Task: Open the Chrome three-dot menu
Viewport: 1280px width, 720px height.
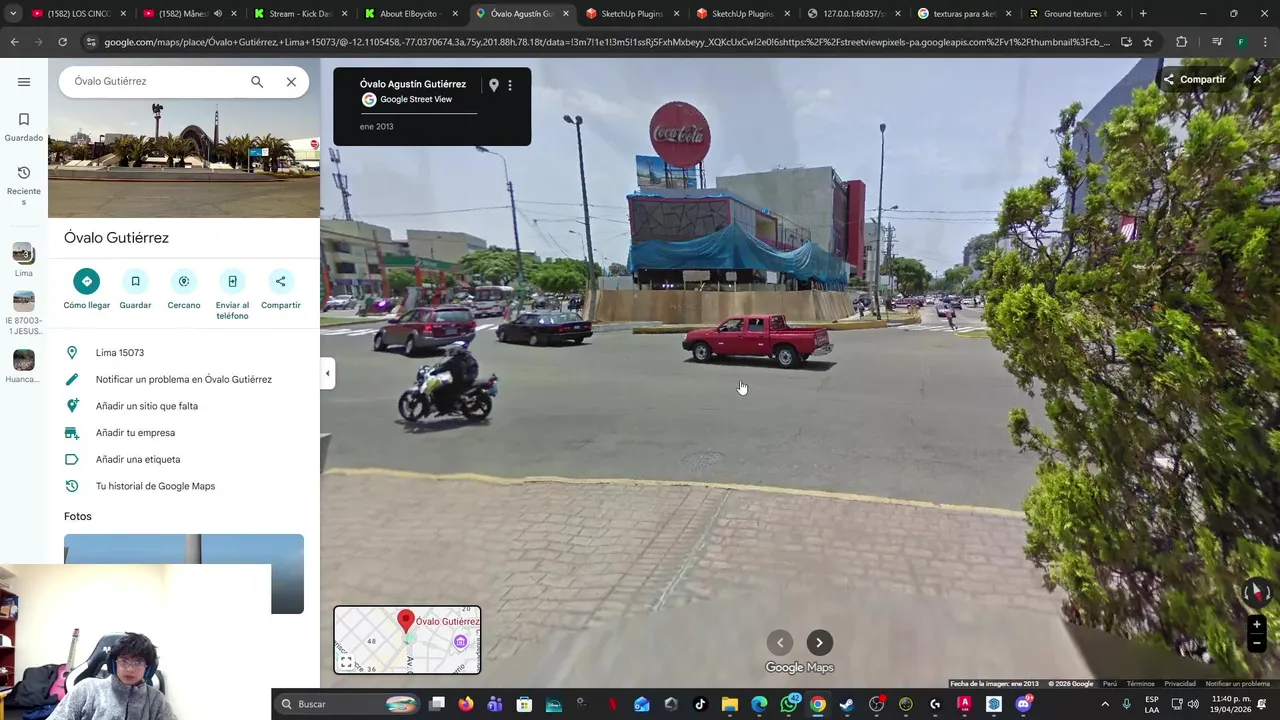Action: coord(1264,42)
